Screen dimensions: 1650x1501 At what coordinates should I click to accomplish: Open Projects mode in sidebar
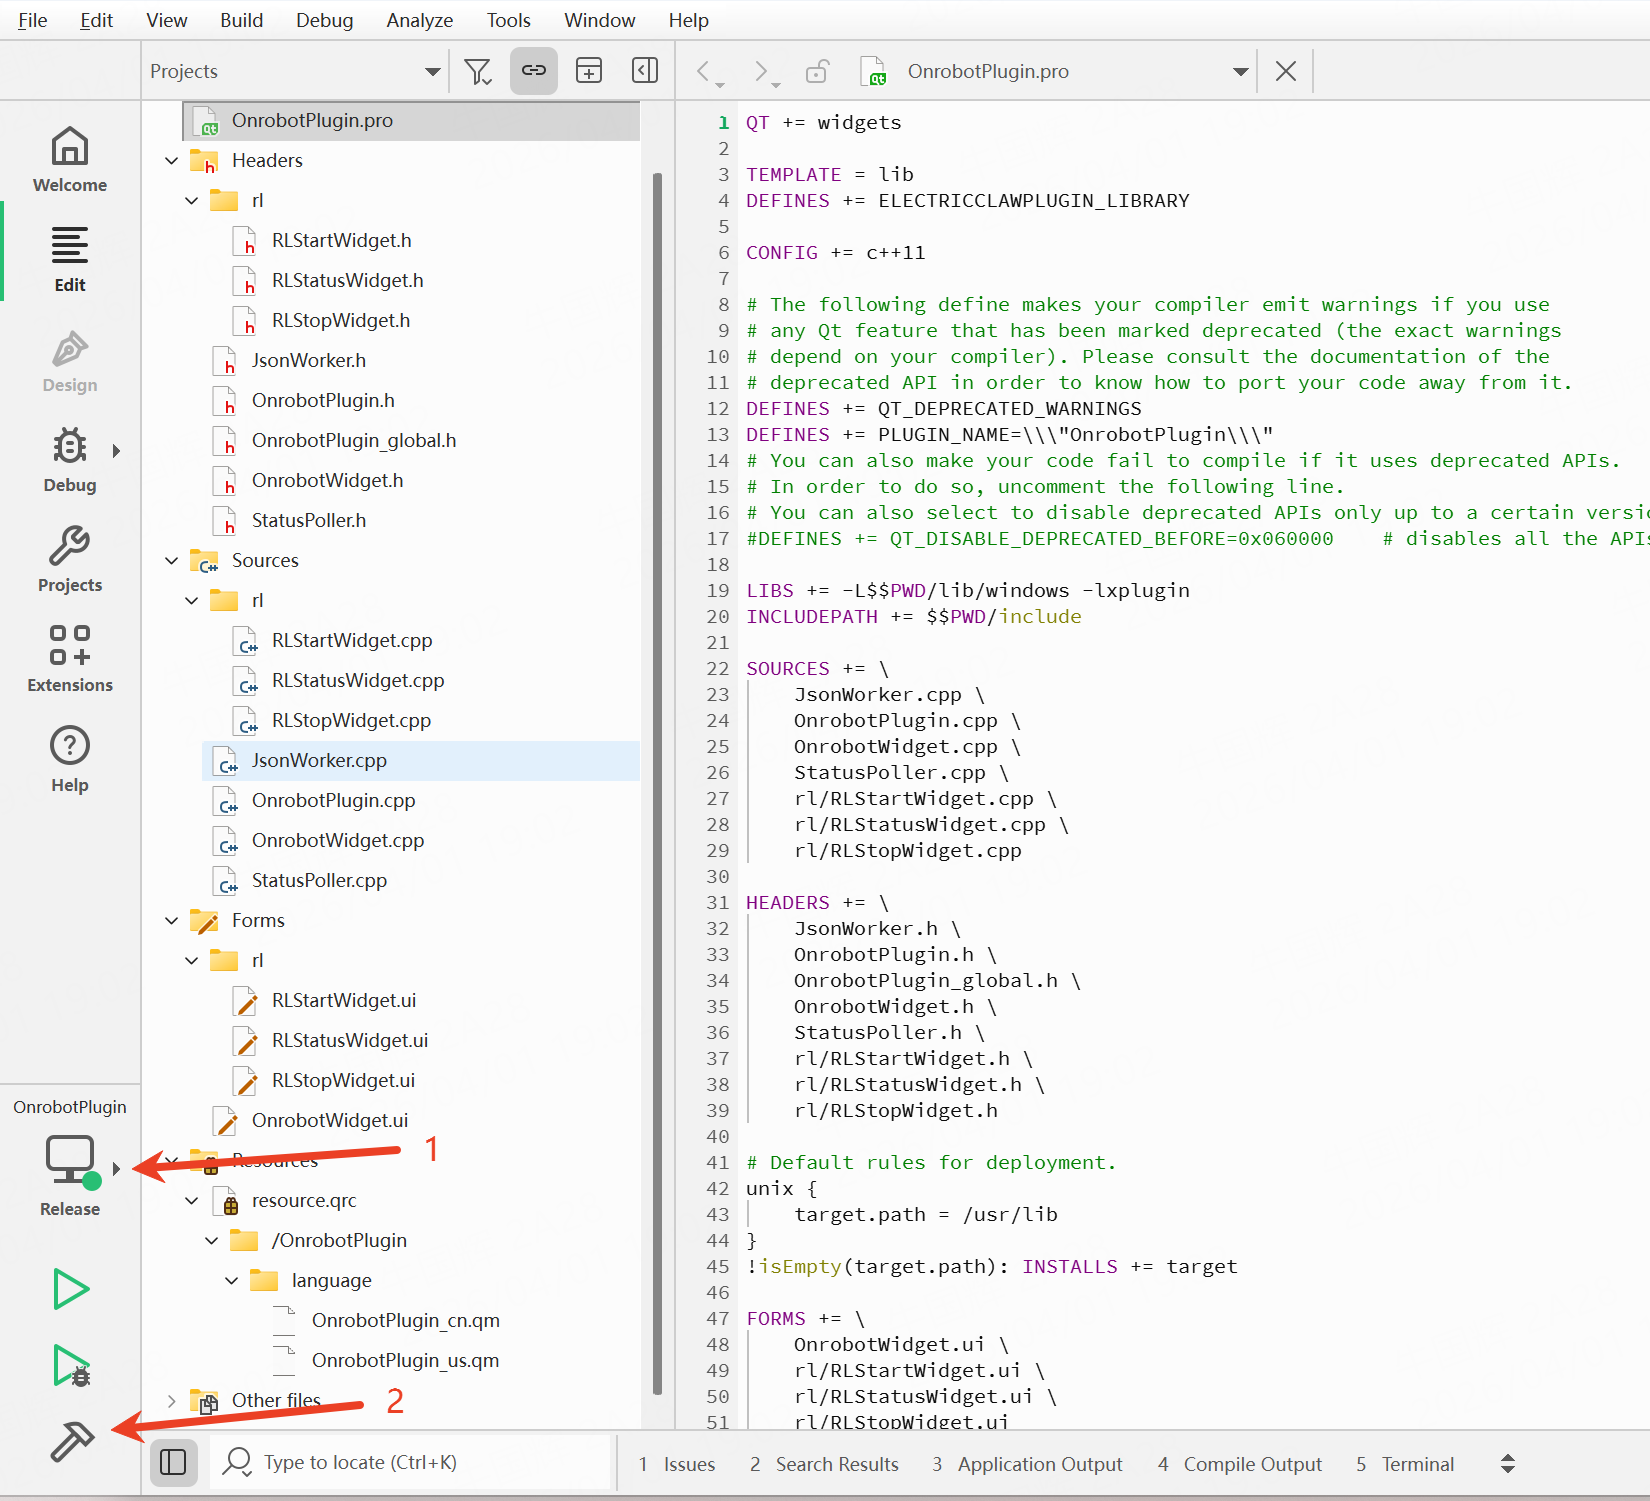69,560
